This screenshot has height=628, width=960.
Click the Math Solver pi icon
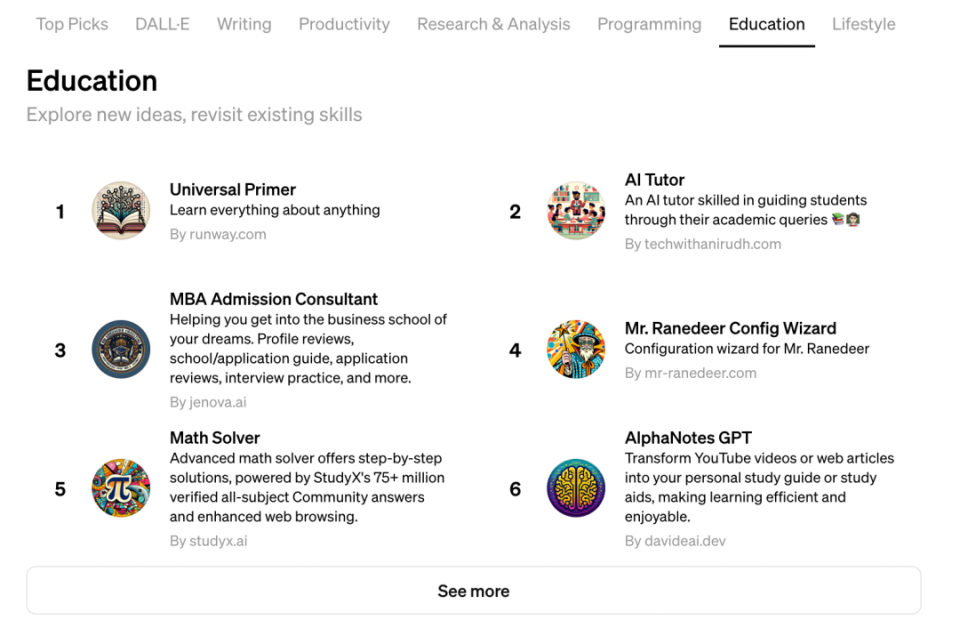tap(121, 489)
